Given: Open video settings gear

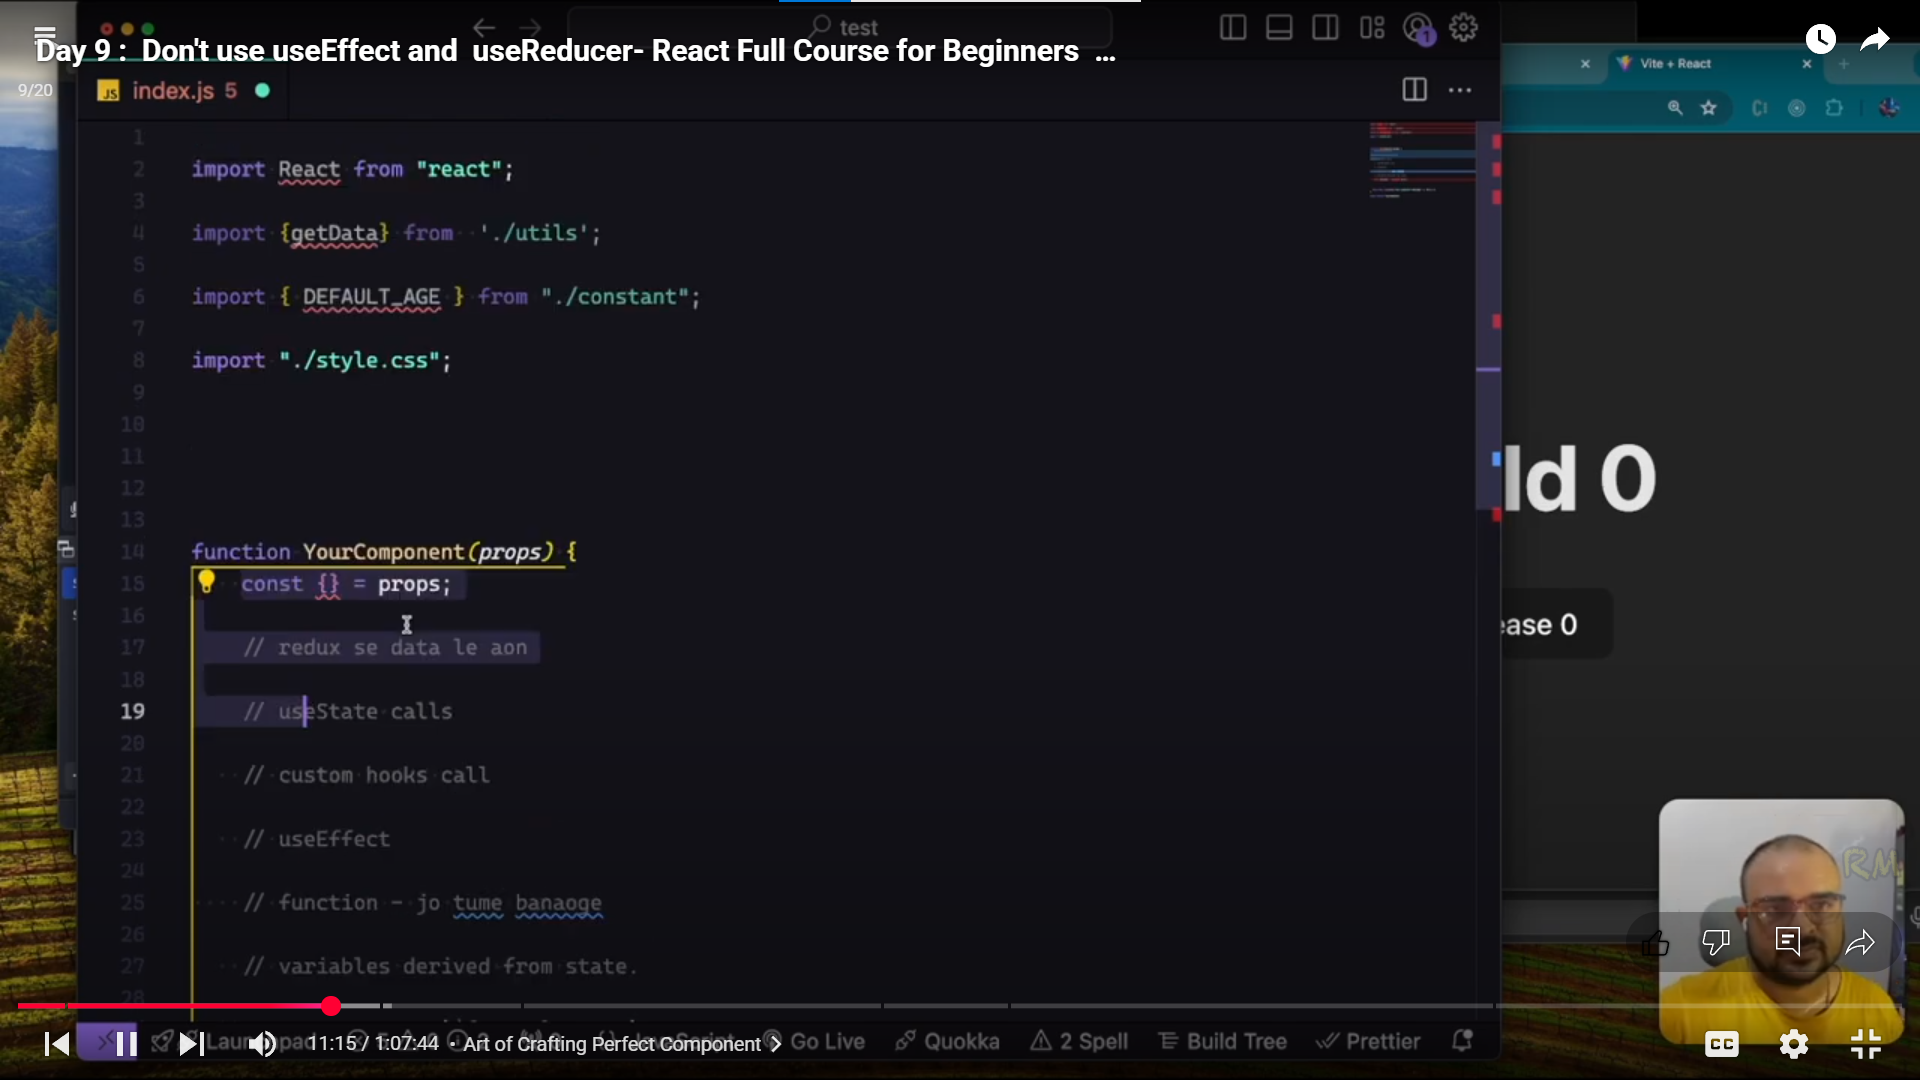Looking at the screenshot, I should pyautogui.click(x=1793, y=1044).
